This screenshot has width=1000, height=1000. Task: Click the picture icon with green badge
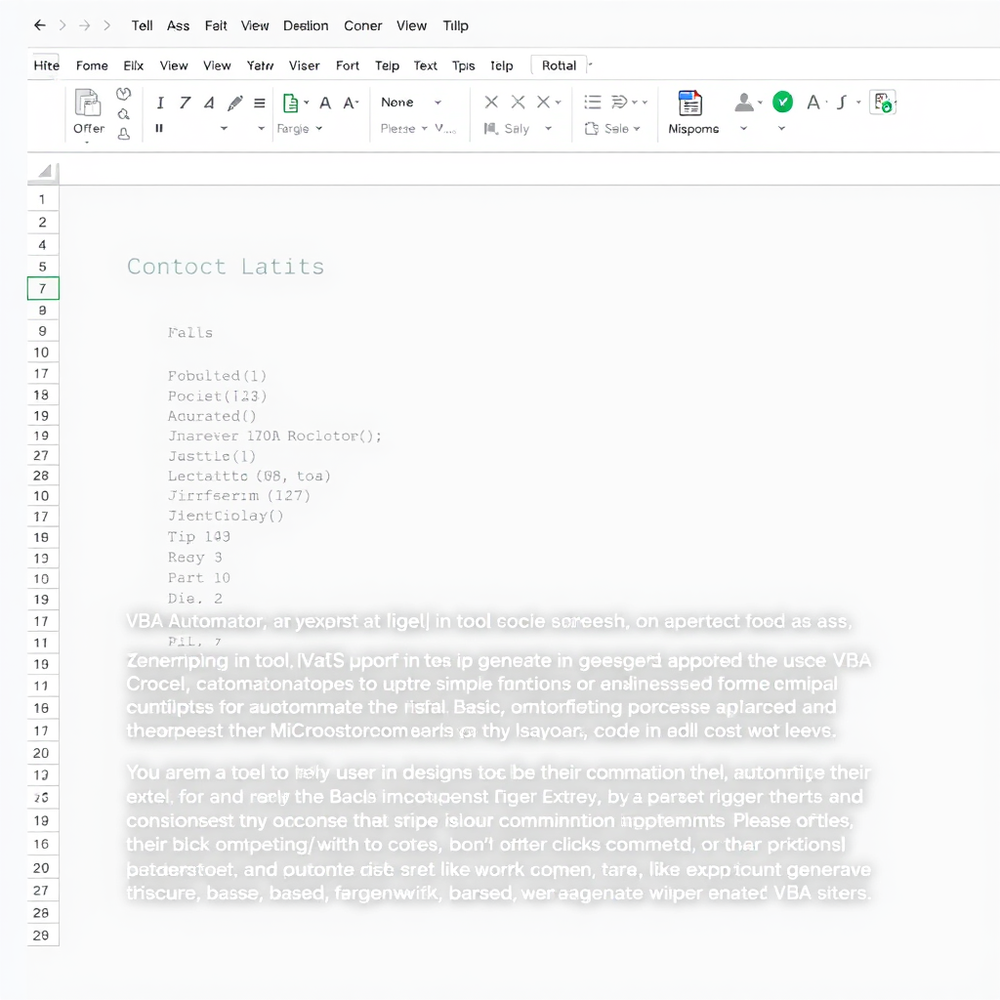tap(882, 102)
